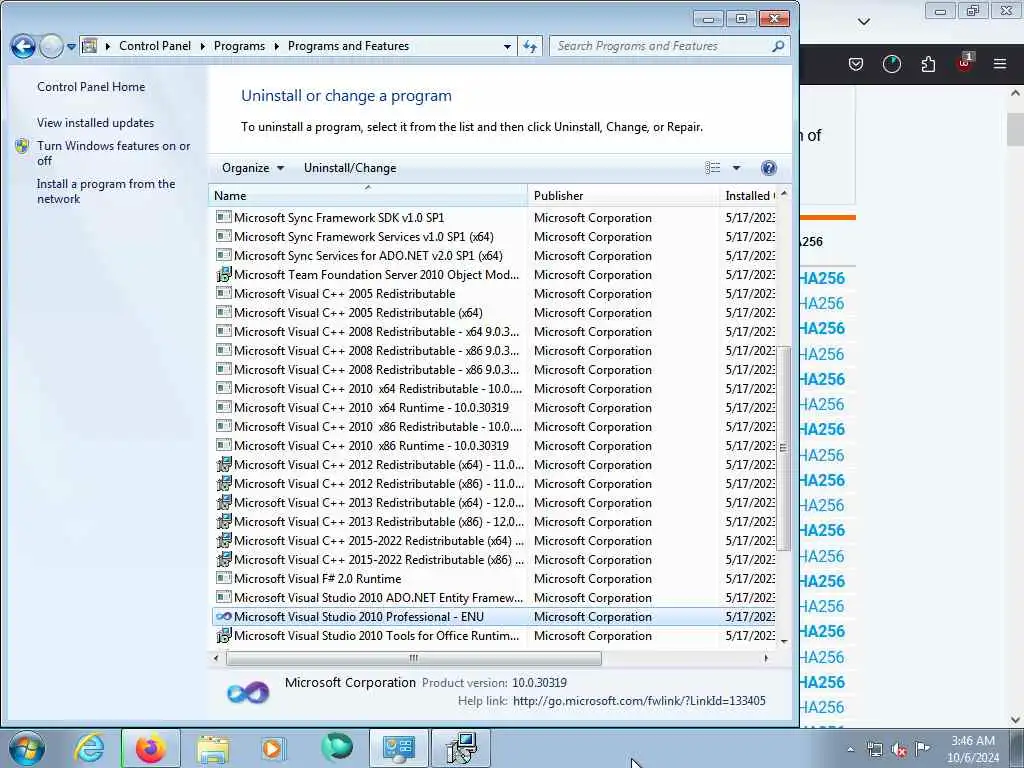Click the Windows Start button

27,748
